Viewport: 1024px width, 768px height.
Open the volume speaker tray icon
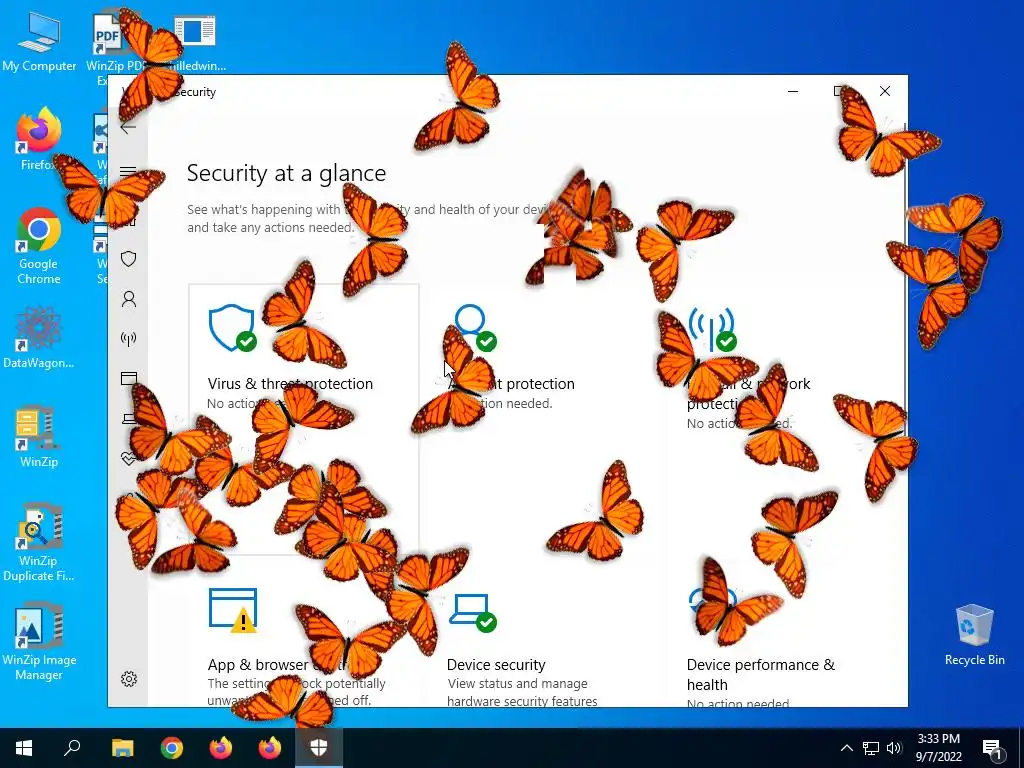coord(894,748)
